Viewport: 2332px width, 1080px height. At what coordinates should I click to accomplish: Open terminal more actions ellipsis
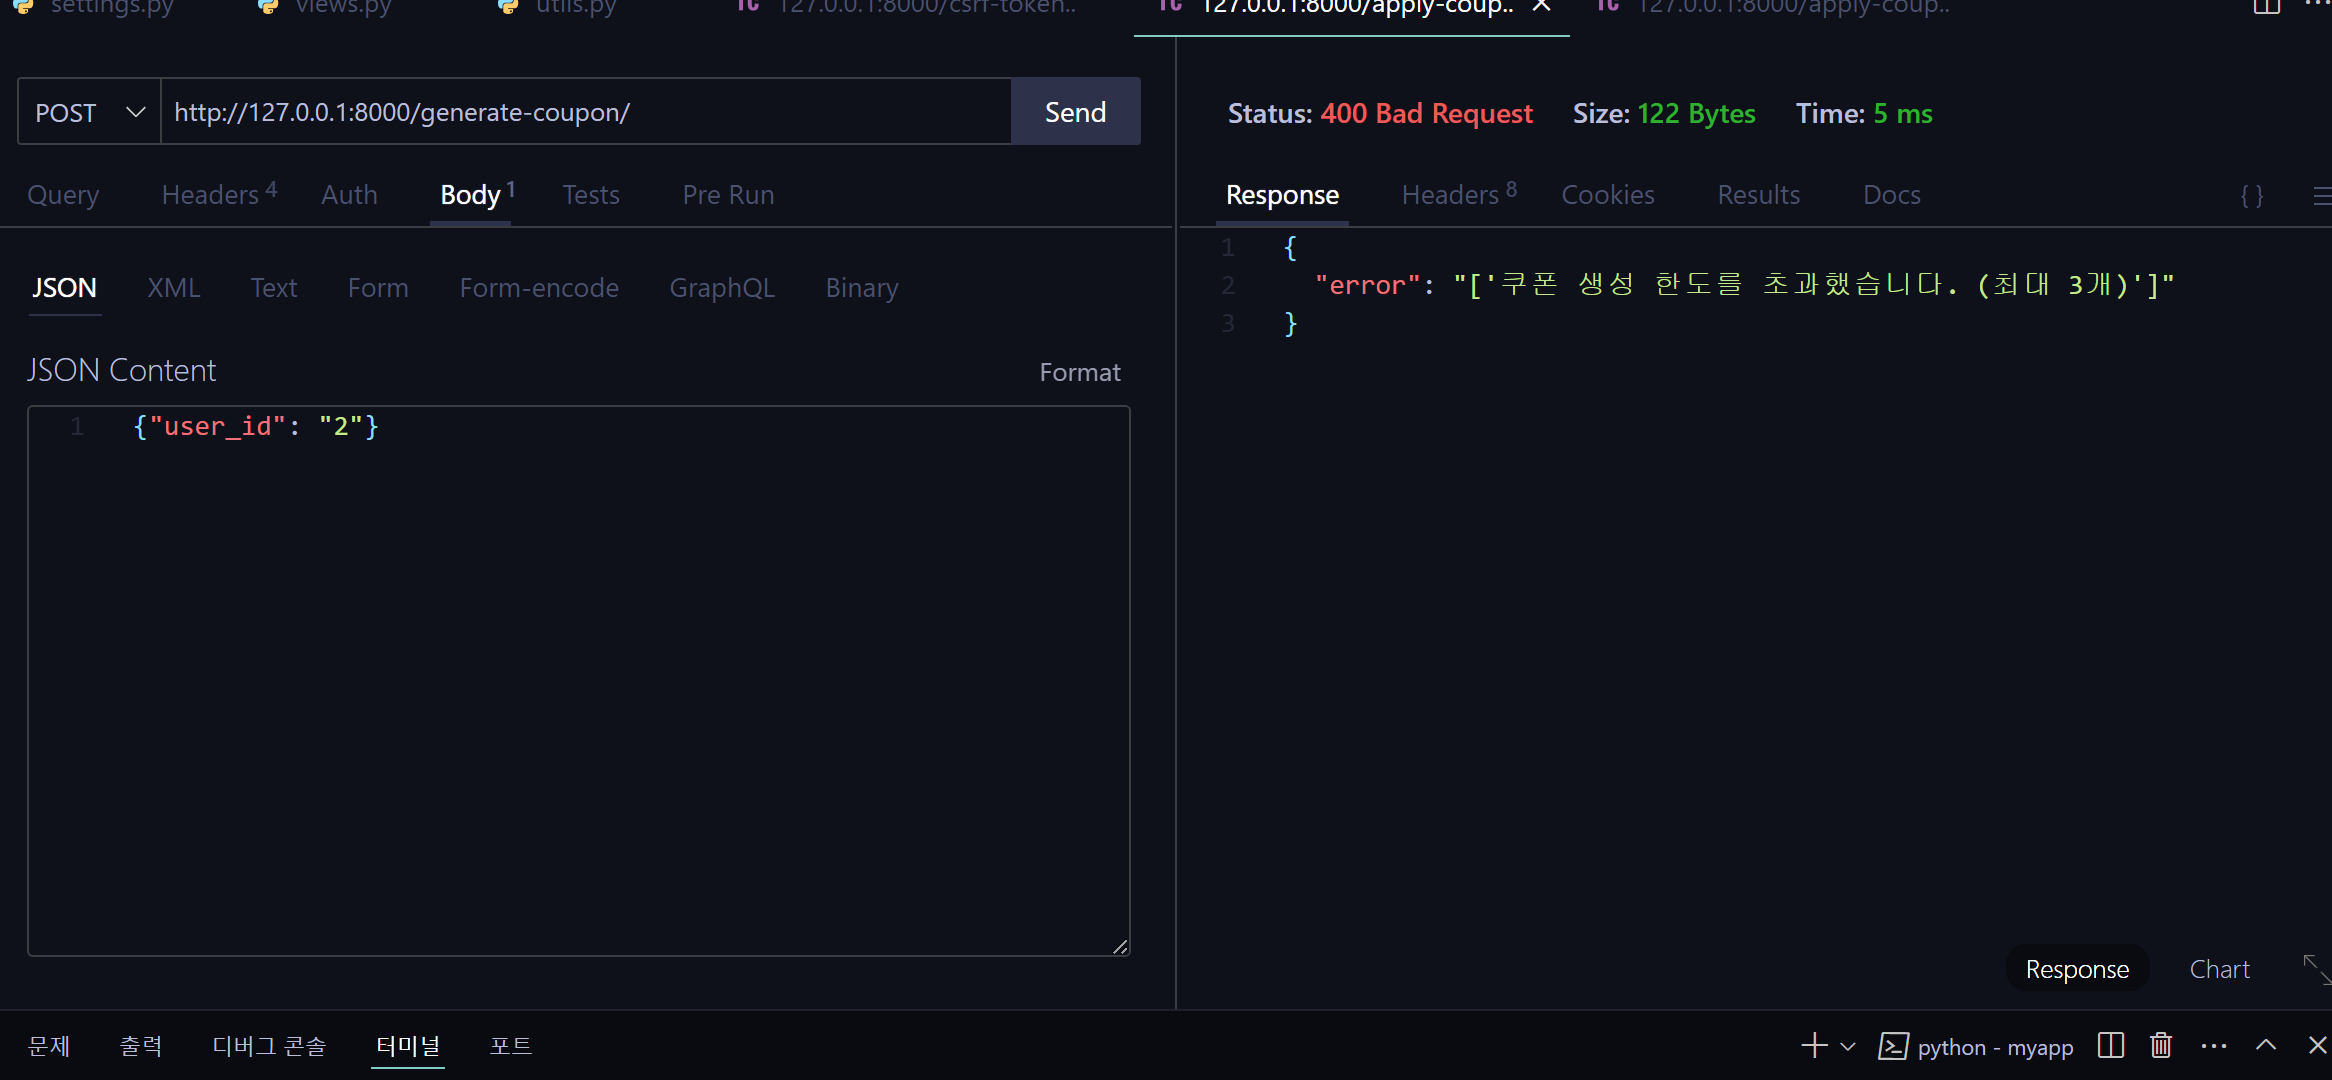tap(2214, 1046)
